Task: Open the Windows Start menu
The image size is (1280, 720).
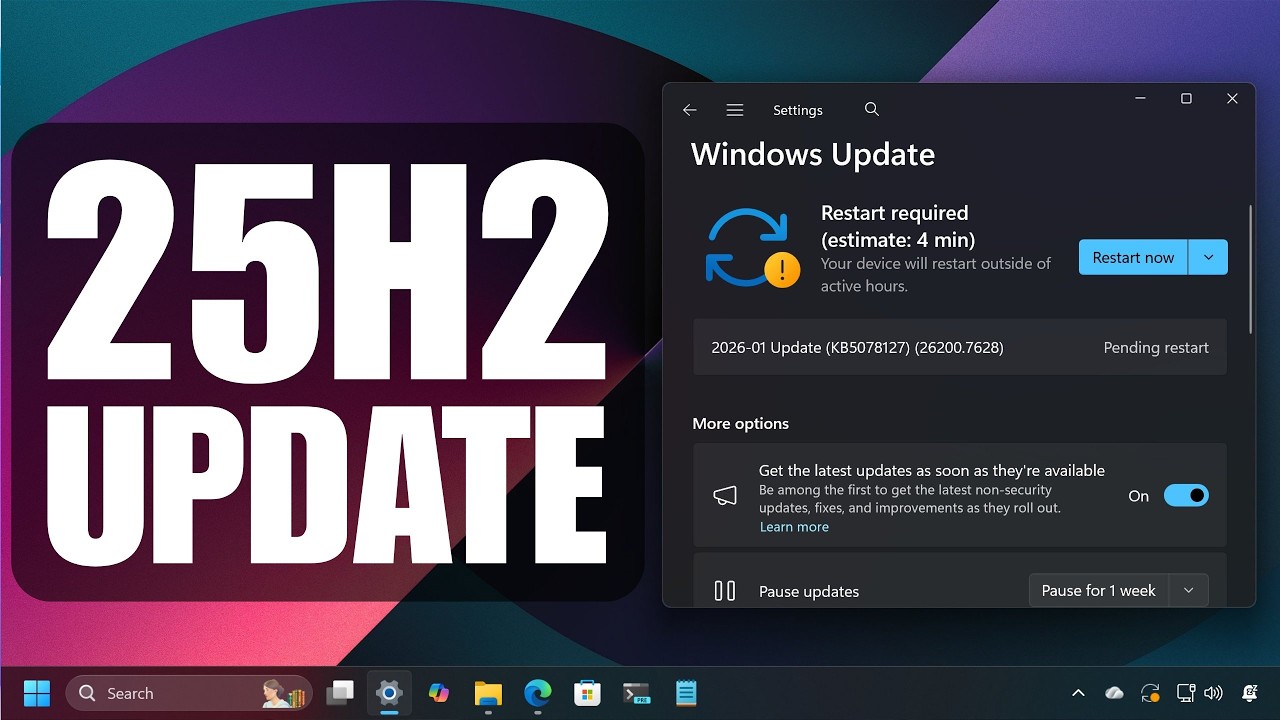Action: click(x=37, y=693)
